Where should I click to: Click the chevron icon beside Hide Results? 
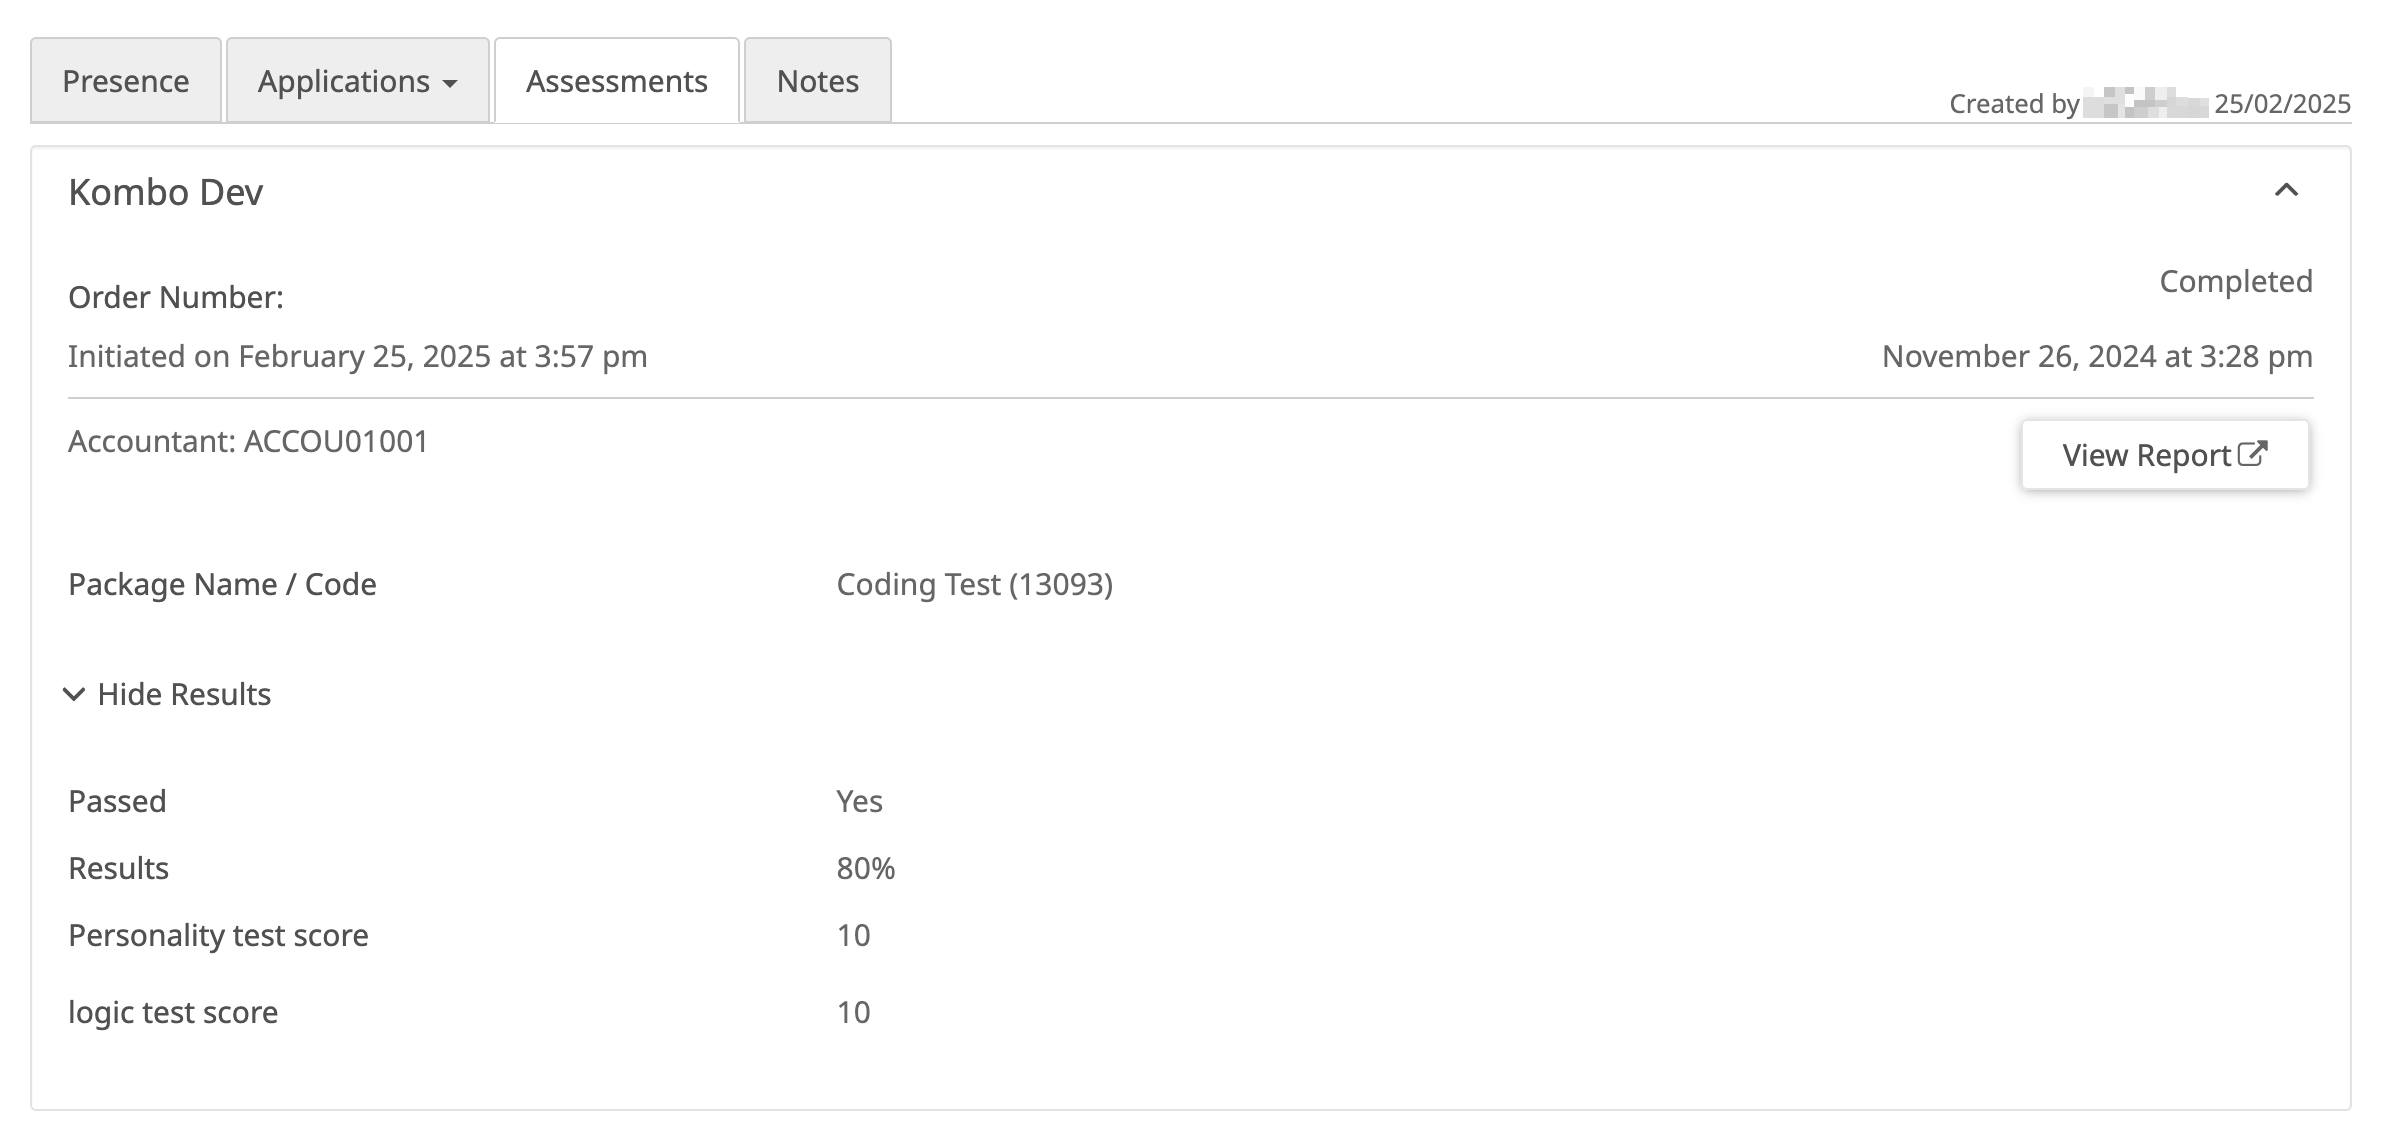coord(74,694)
